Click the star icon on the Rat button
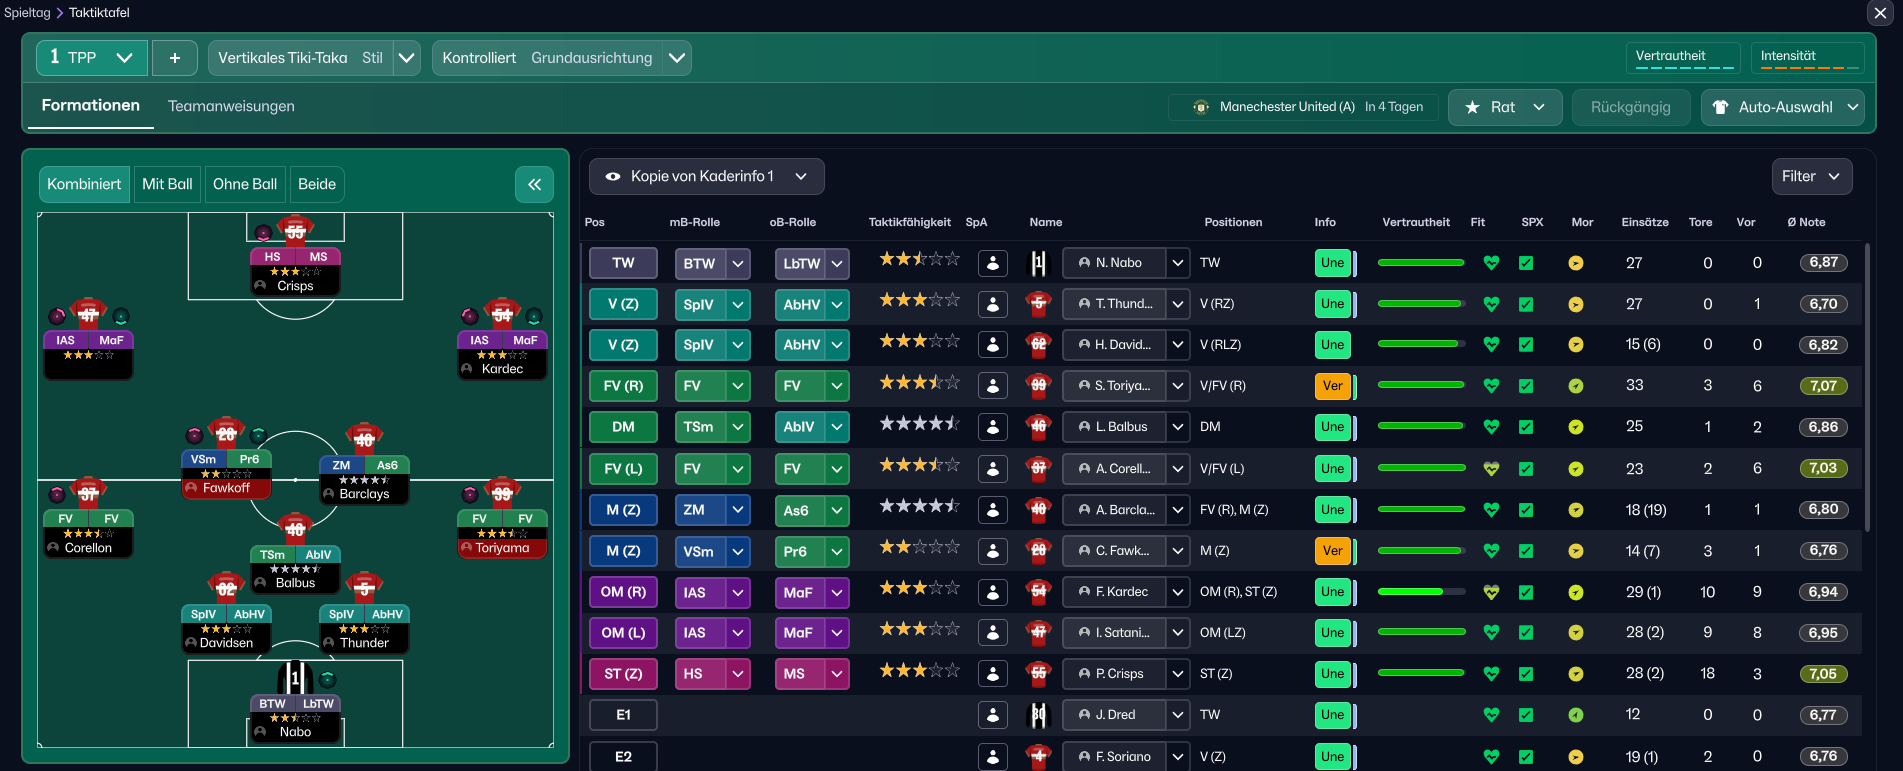The image size is (1903, 771). 1472,107
